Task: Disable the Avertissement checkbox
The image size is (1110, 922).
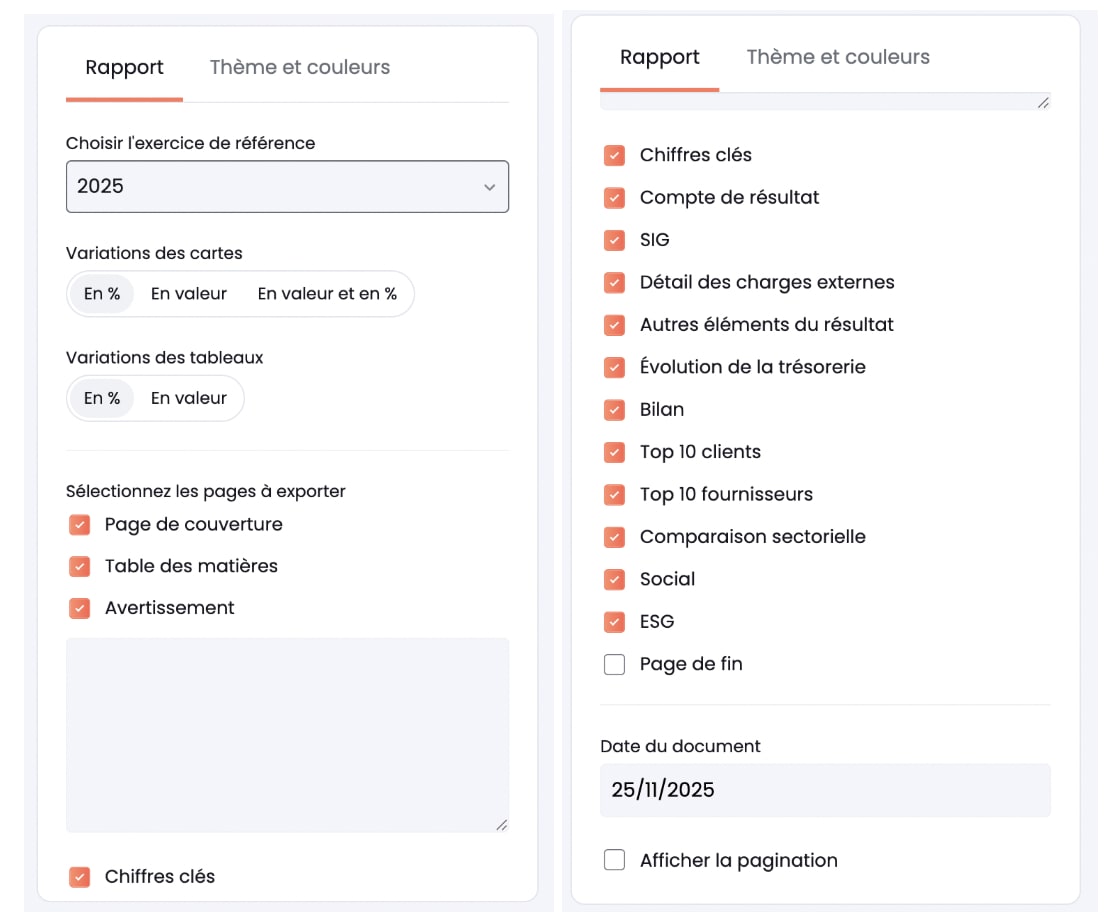Action: [79, 608]
